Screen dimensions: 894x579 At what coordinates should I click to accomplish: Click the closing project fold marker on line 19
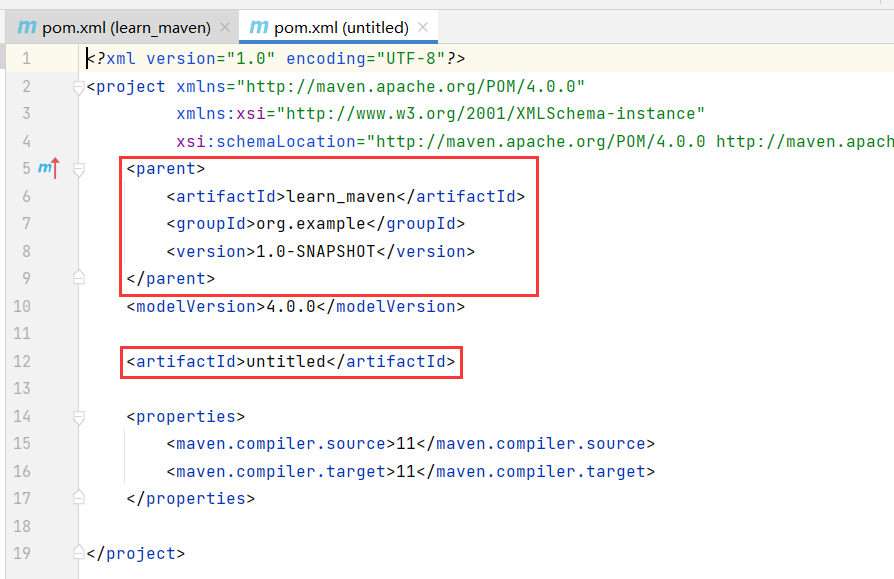(x=79, y=553)
